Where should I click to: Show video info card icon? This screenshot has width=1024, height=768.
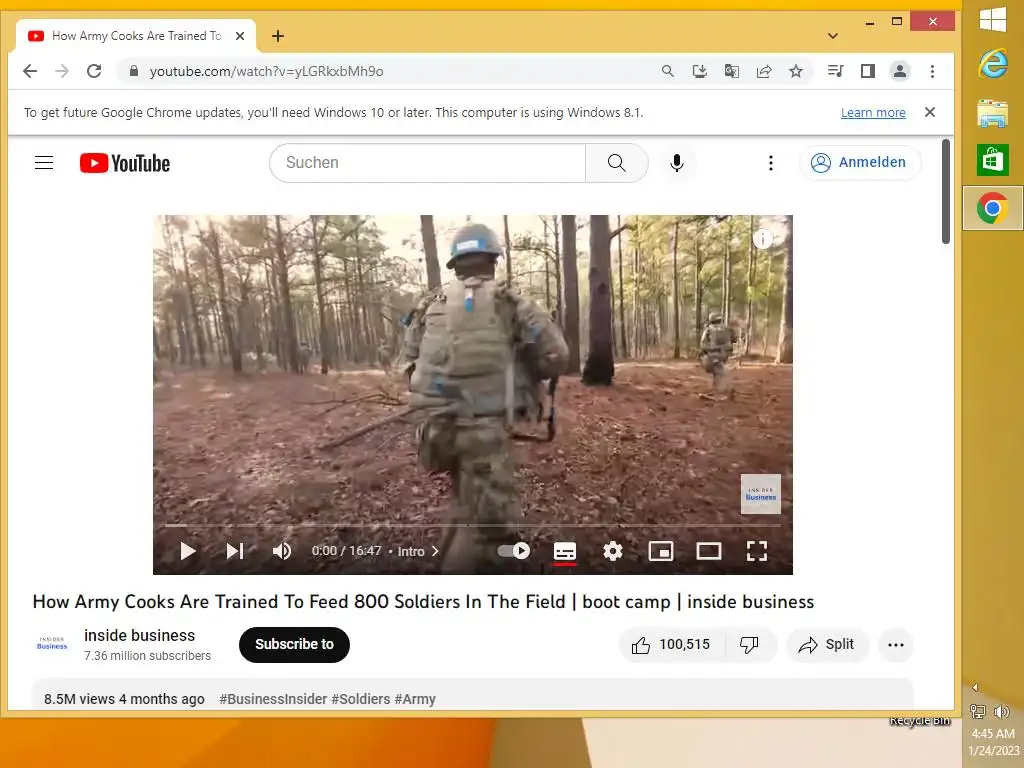pos(762,239)
